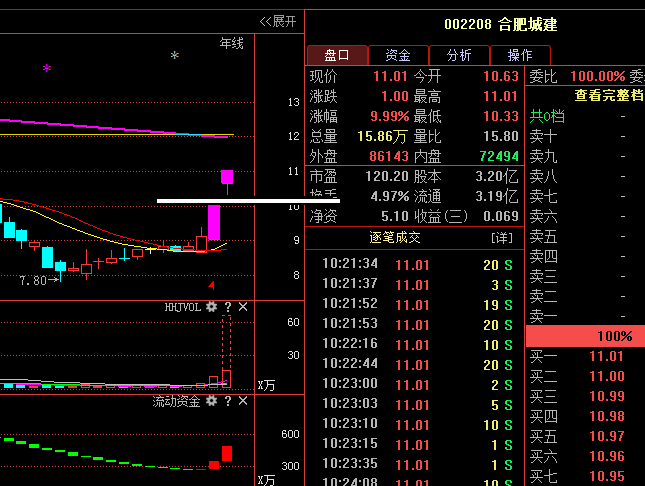This screenshot has height=486, width=645.
Task: Click the red 100% bid ratio bar
Action: [585, 336]
